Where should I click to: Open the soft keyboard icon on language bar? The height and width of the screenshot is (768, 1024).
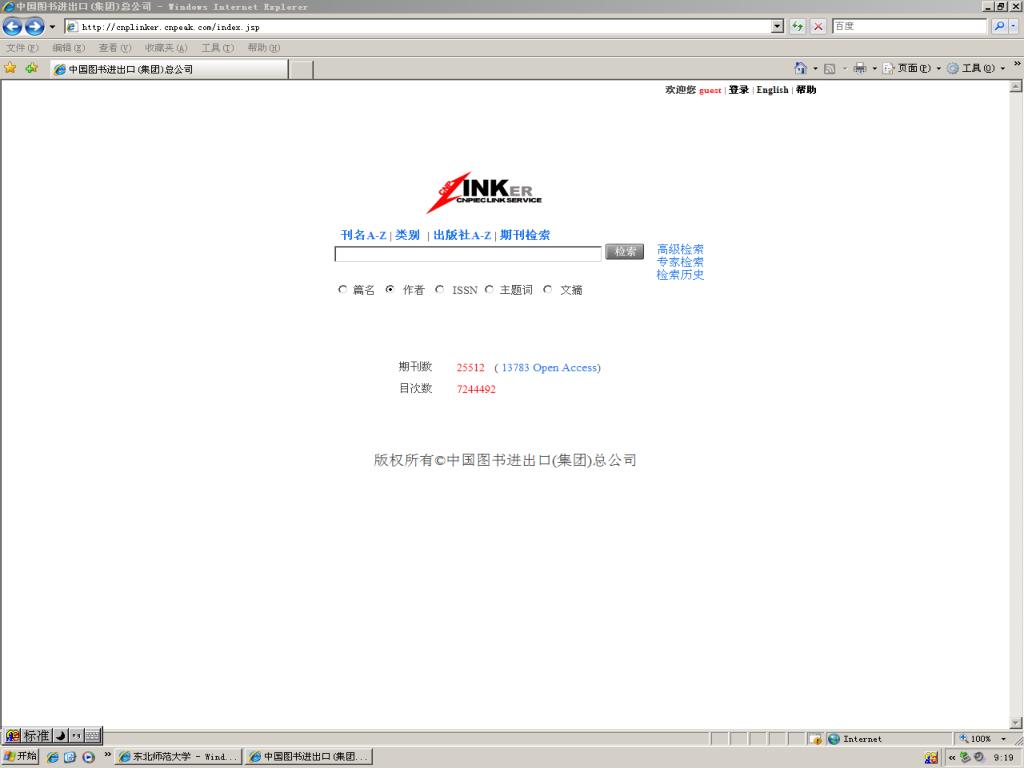coord(93,735)
